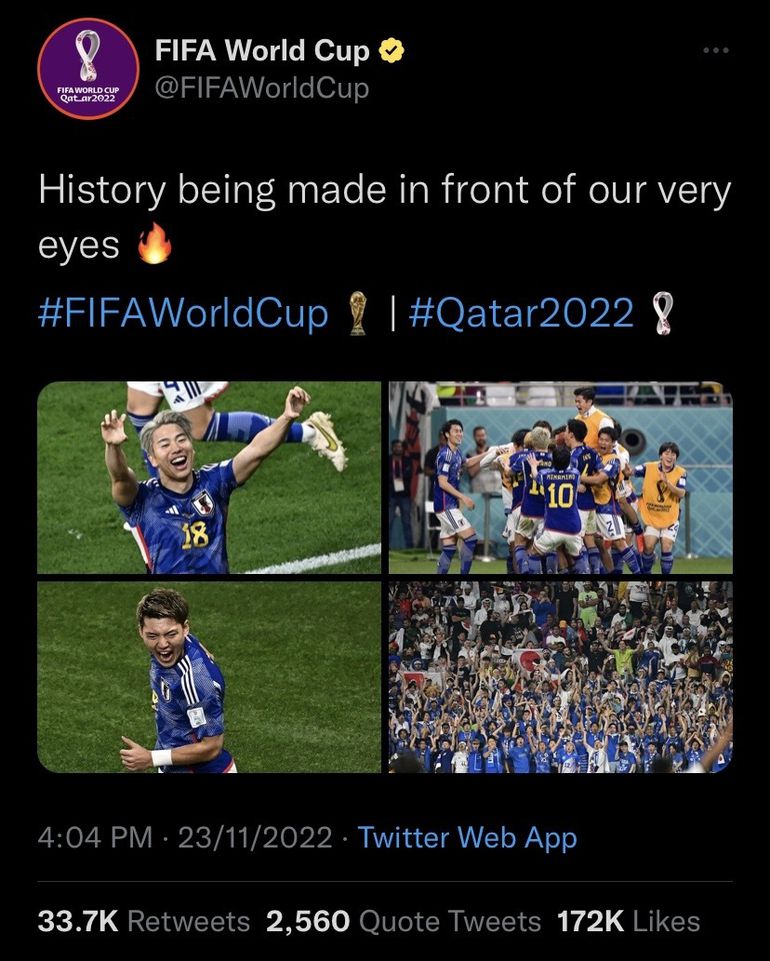Open the three-dot more options menu
The image size is (770, 961).
click(x=715, y=49)
